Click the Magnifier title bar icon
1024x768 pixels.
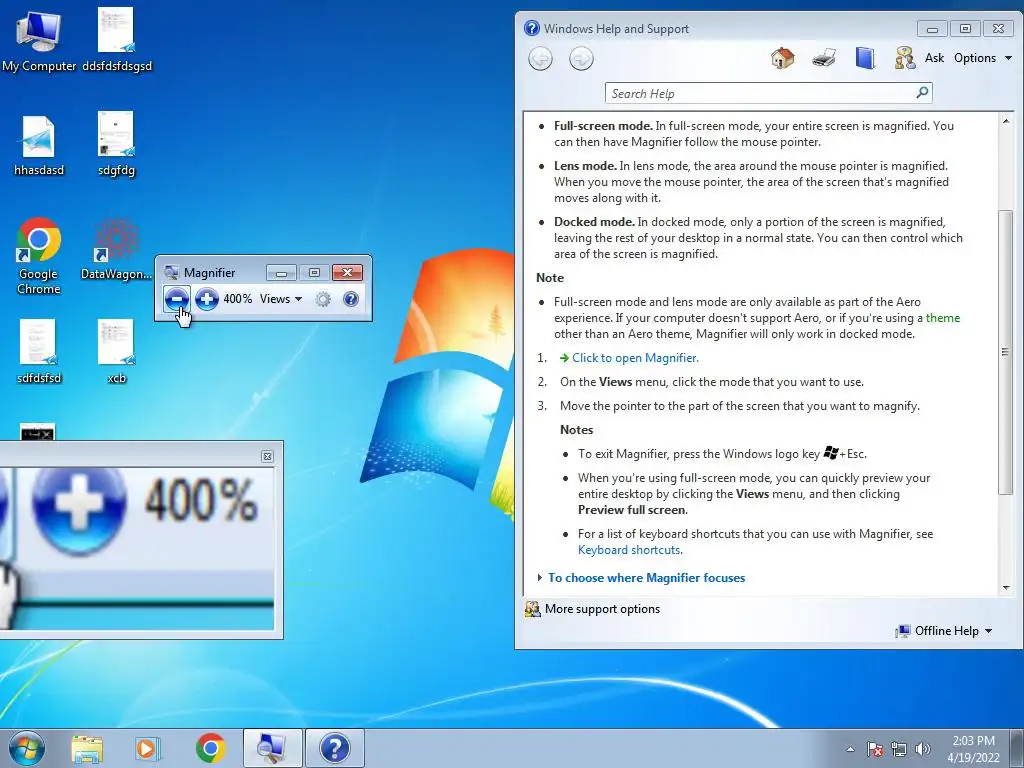tap(171, 272)
